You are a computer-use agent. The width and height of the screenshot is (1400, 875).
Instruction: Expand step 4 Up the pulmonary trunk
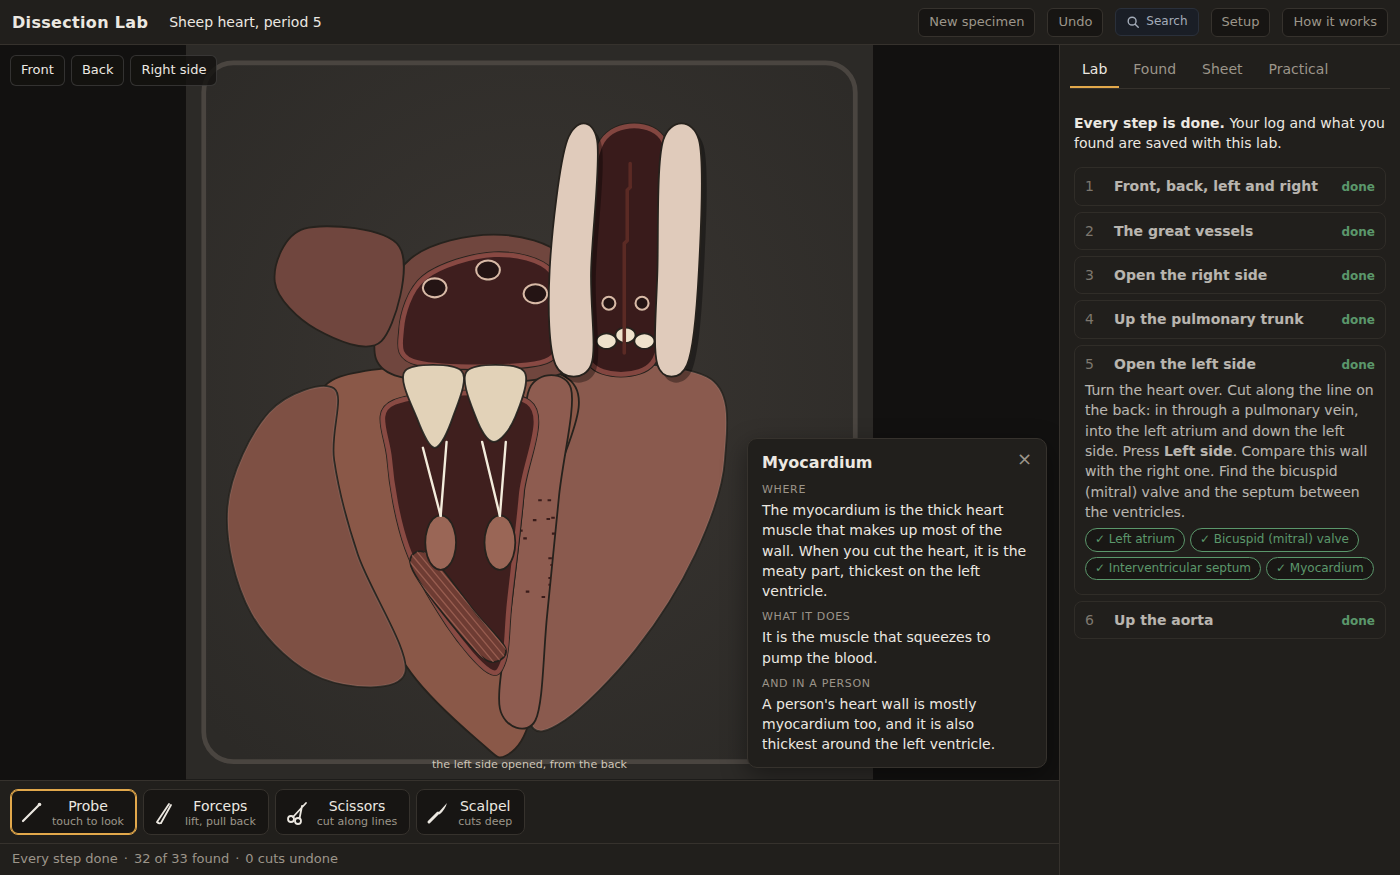(x=1229, y=319)
